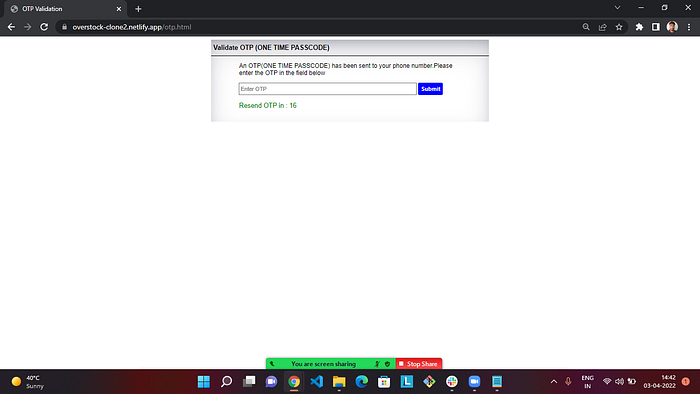Open the notification badge in the tray
This screenshot has height=394, width=700.
(686, 382)
